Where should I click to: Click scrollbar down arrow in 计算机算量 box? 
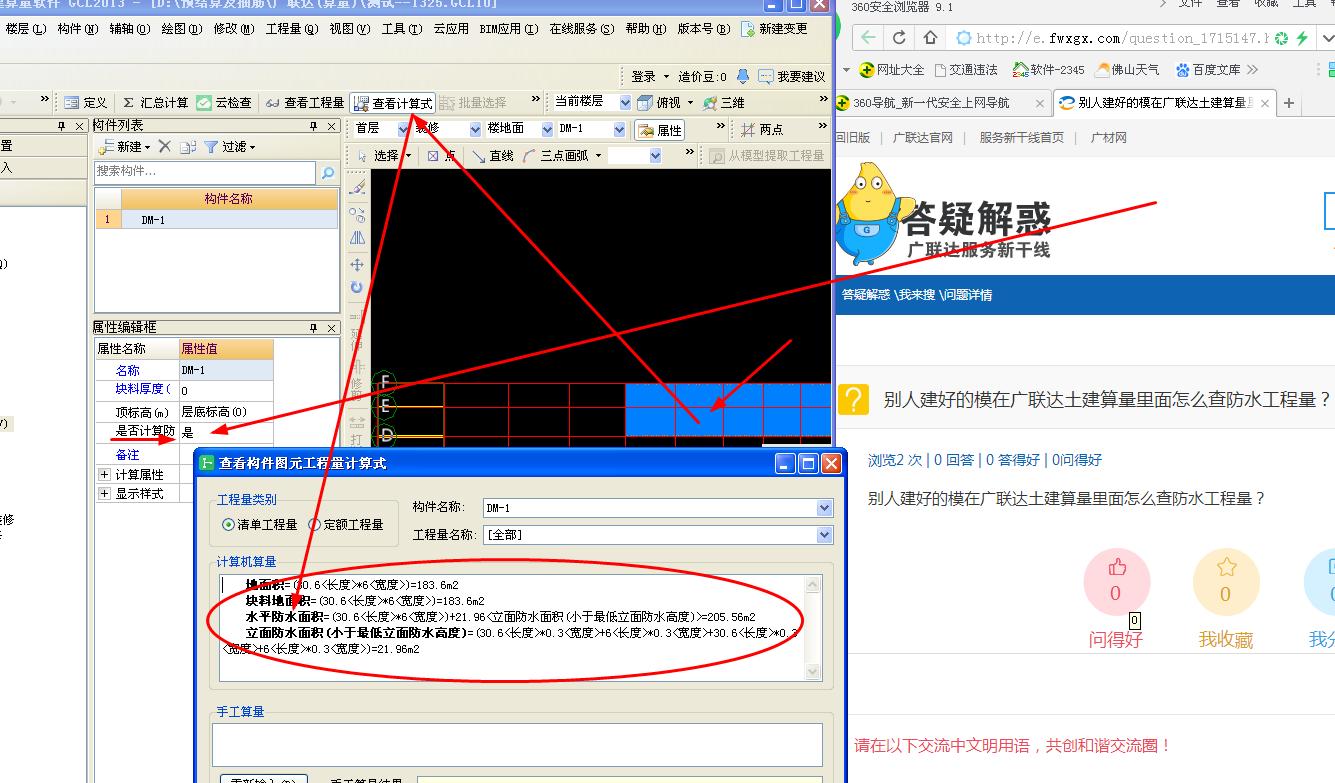(813, 673)
